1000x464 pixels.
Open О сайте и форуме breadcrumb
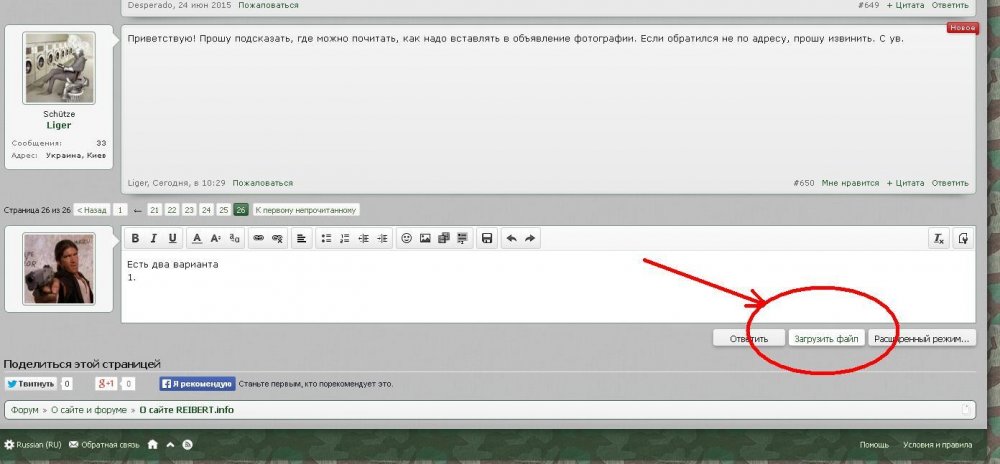pos(89,410)
